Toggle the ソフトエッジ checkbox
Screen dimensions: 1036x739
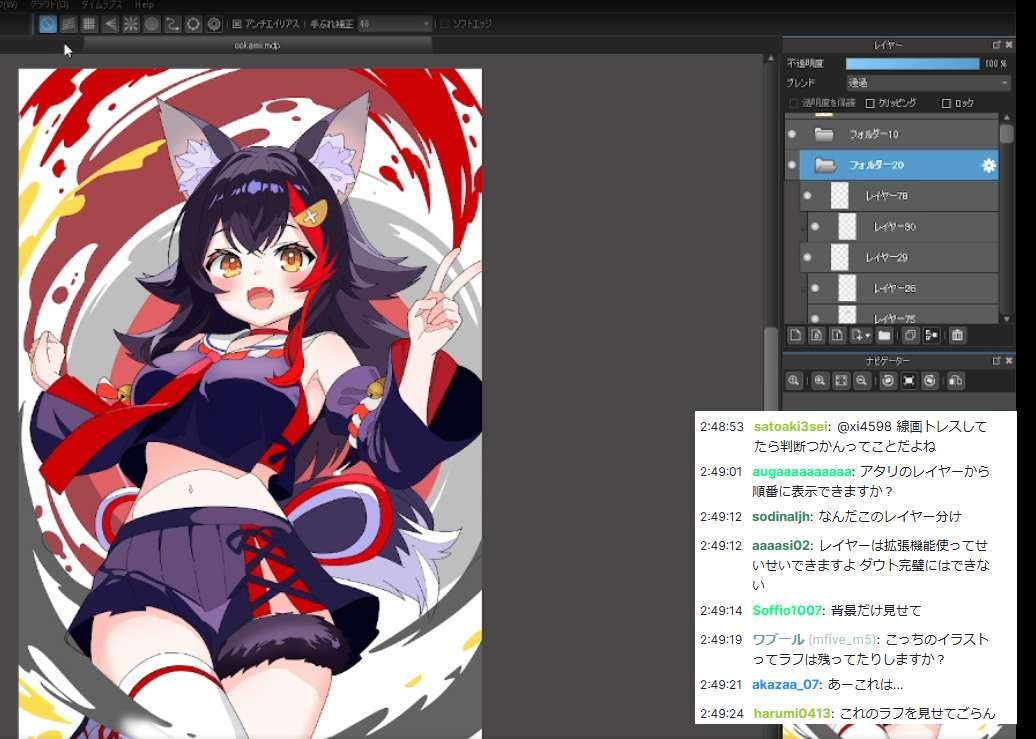(445, 24)
